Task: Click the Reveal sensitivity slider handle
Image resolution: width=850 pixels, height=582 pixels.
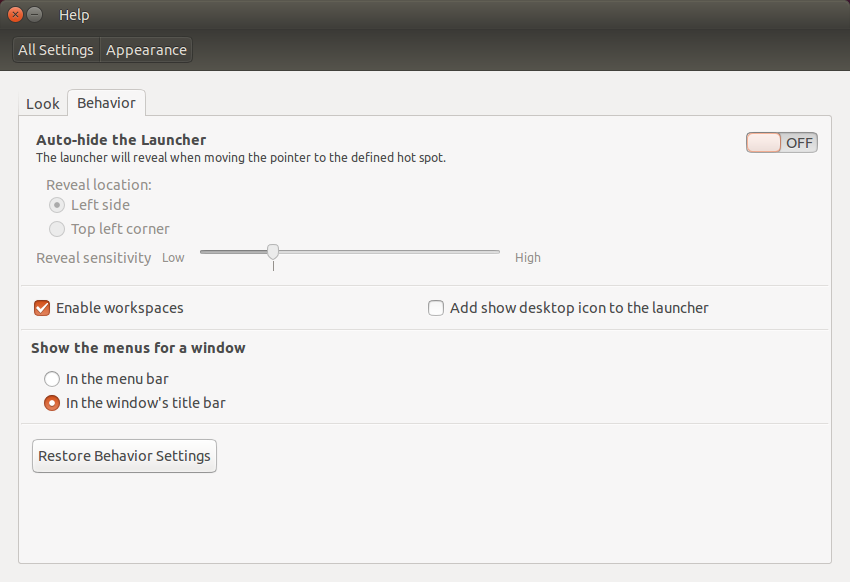Action: point(273,251)
